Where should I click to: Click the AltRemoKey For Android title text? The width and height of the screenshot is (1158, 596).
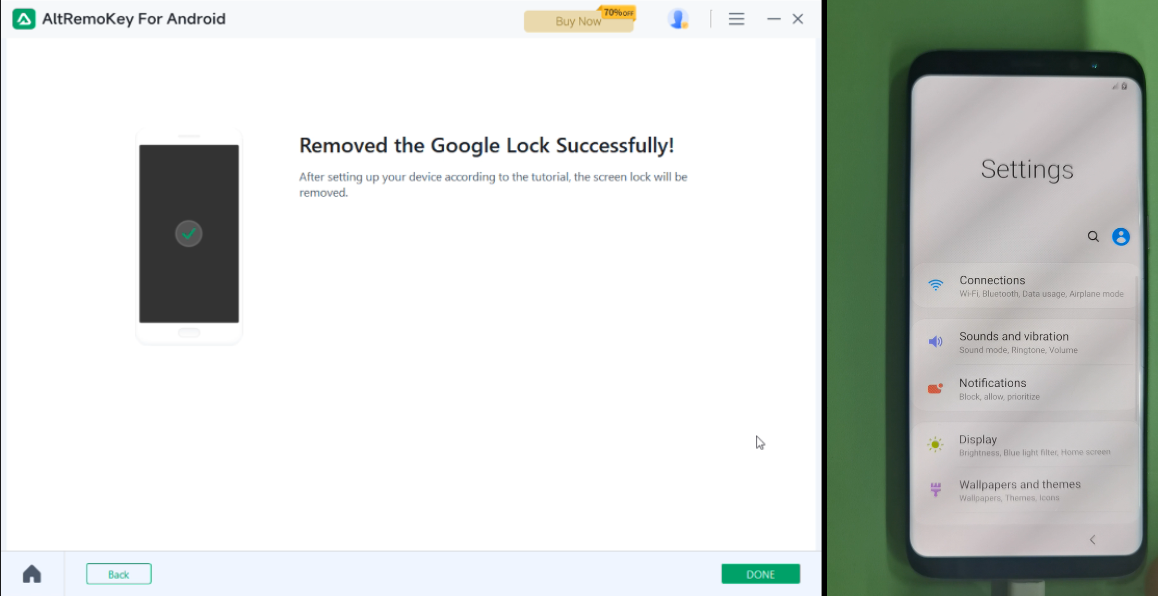134,19
